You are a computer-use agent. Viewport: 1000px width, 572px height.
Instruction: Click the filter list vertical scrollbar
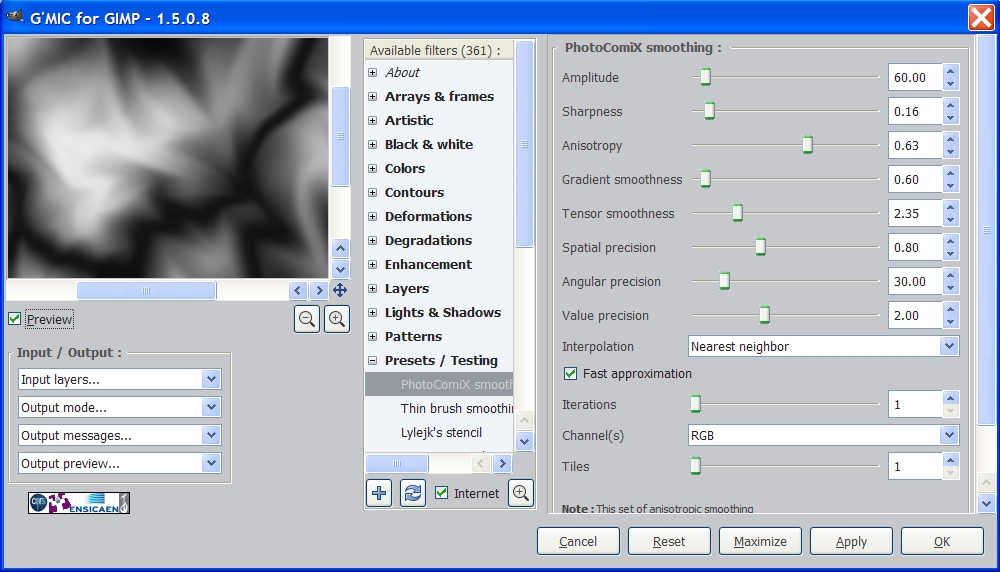click(525, 144)
